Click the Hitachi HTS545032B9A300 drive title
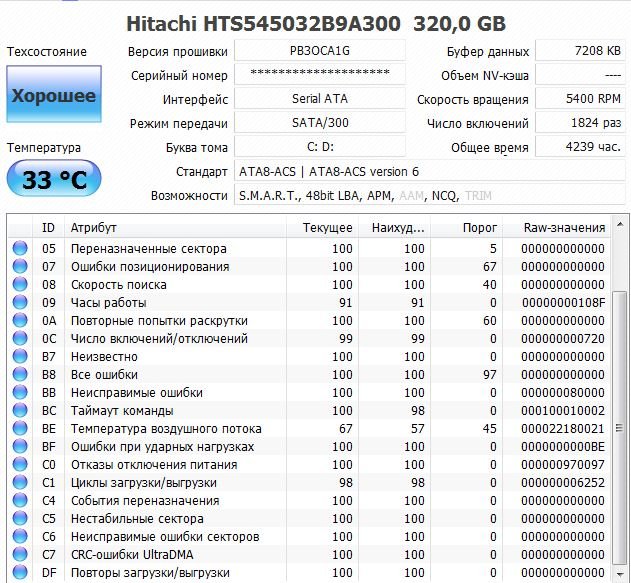 click(x=264, y=24)
